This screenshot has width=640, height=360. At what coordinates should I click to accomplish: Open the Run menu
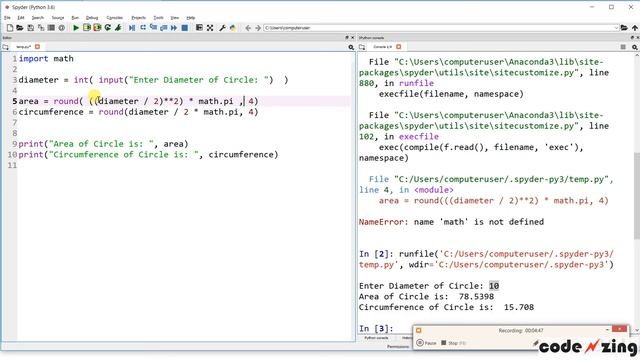[x=75, y=18]
